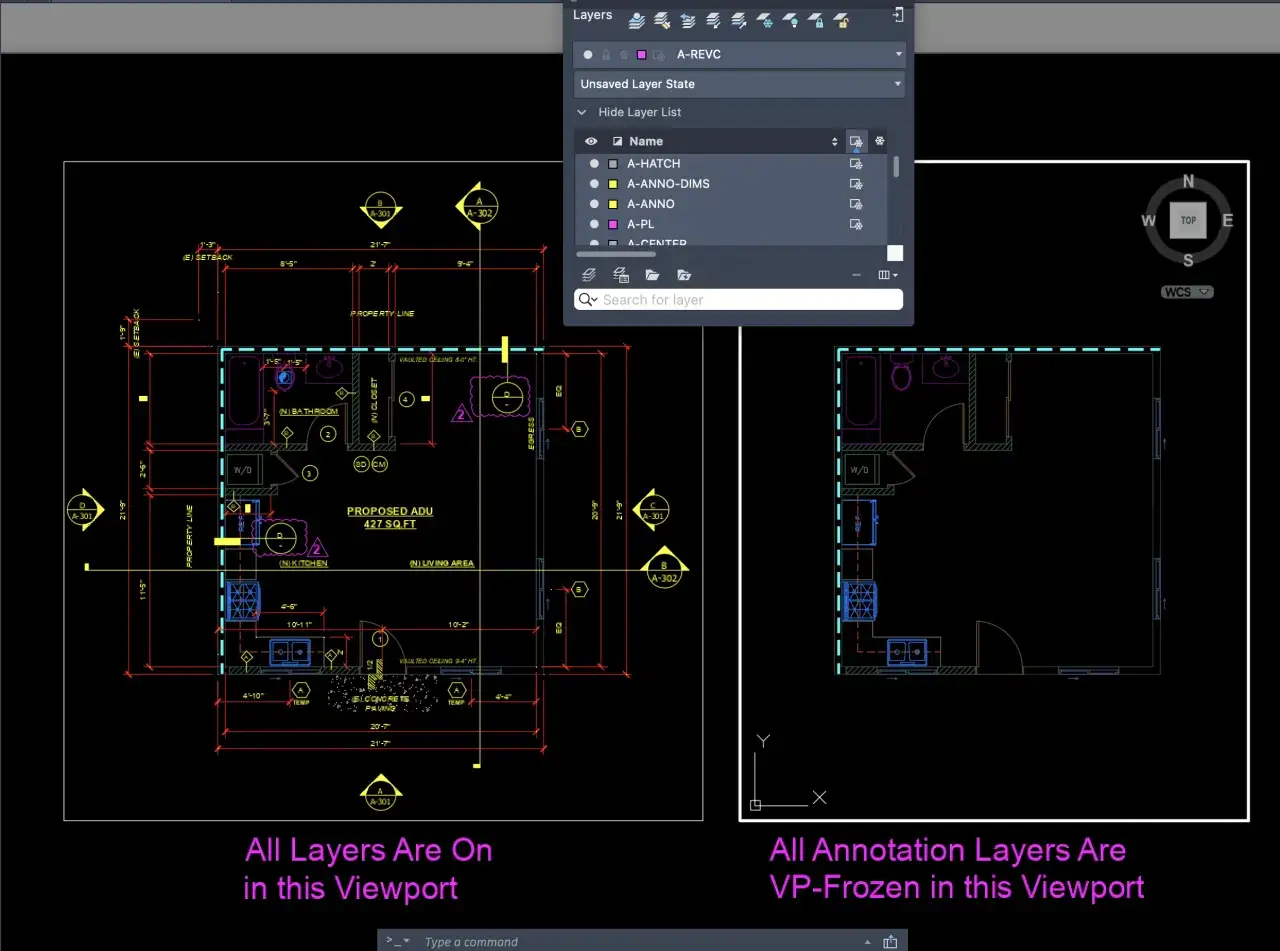Click the Unlock Layer open padlock icon

click(842, 19)
